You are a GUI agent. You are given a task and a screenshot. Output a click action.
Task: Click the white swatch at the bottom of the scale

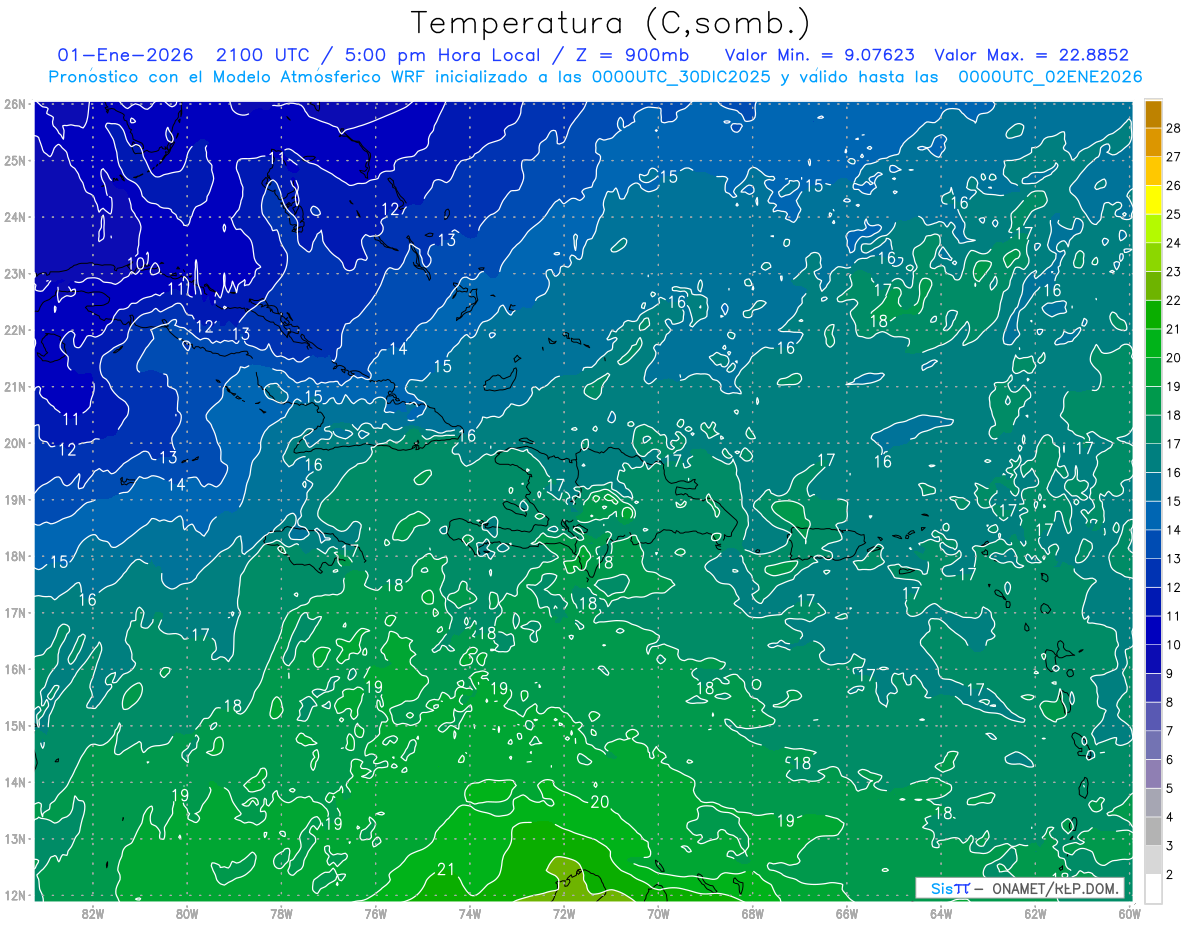(x=1153, y=887)
